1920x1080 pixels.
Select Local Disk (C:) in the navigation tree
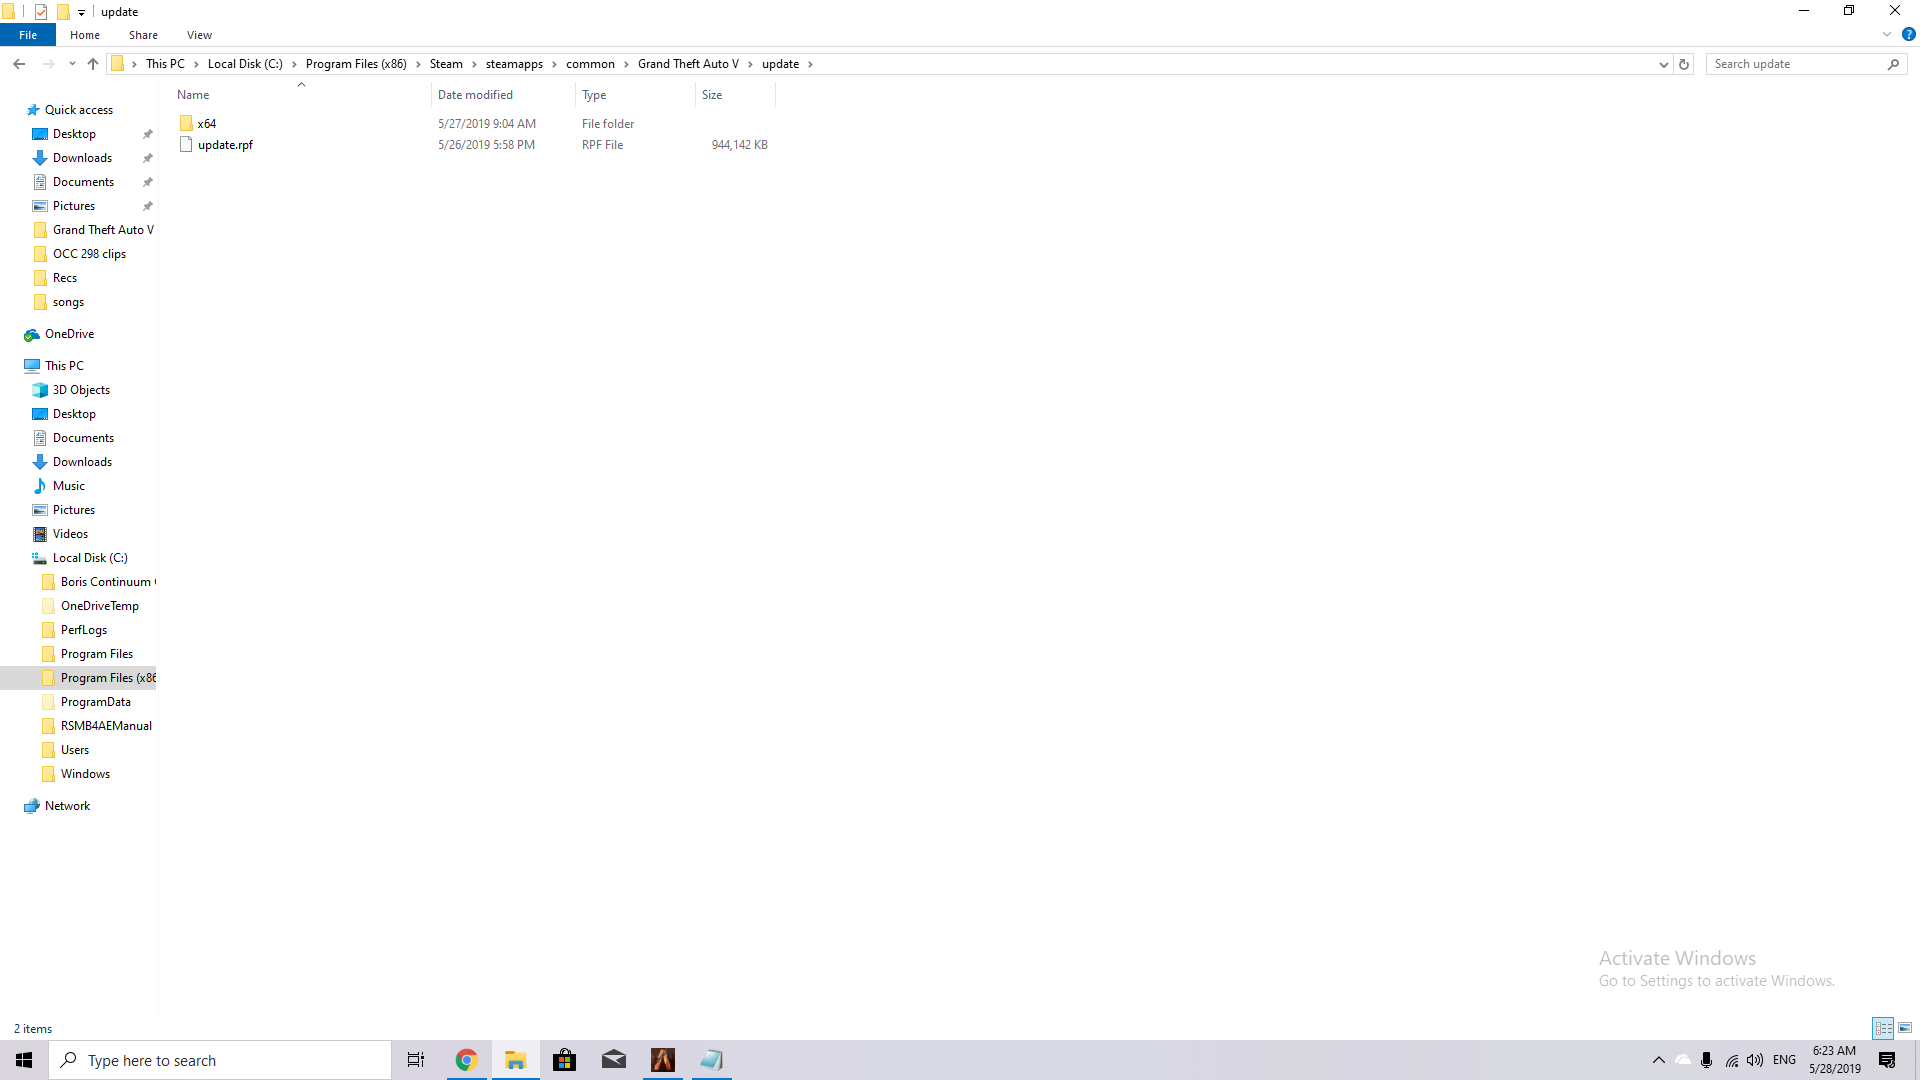(90, 558)
